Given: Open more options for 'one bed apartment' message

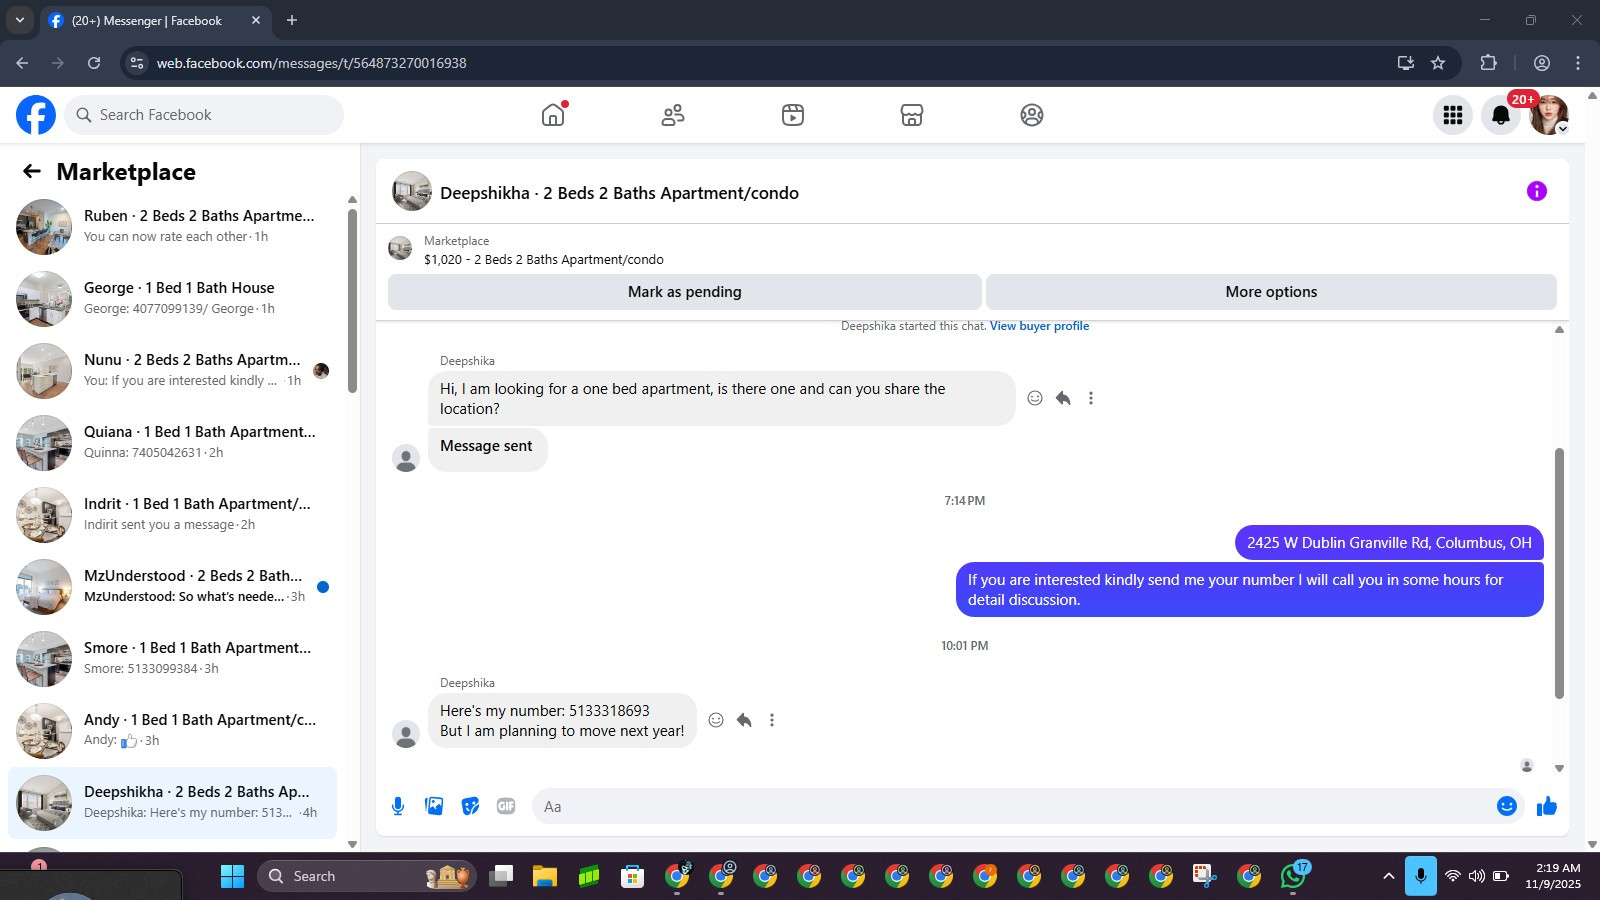Looking at the screenshot, I should coord(1091,398).
